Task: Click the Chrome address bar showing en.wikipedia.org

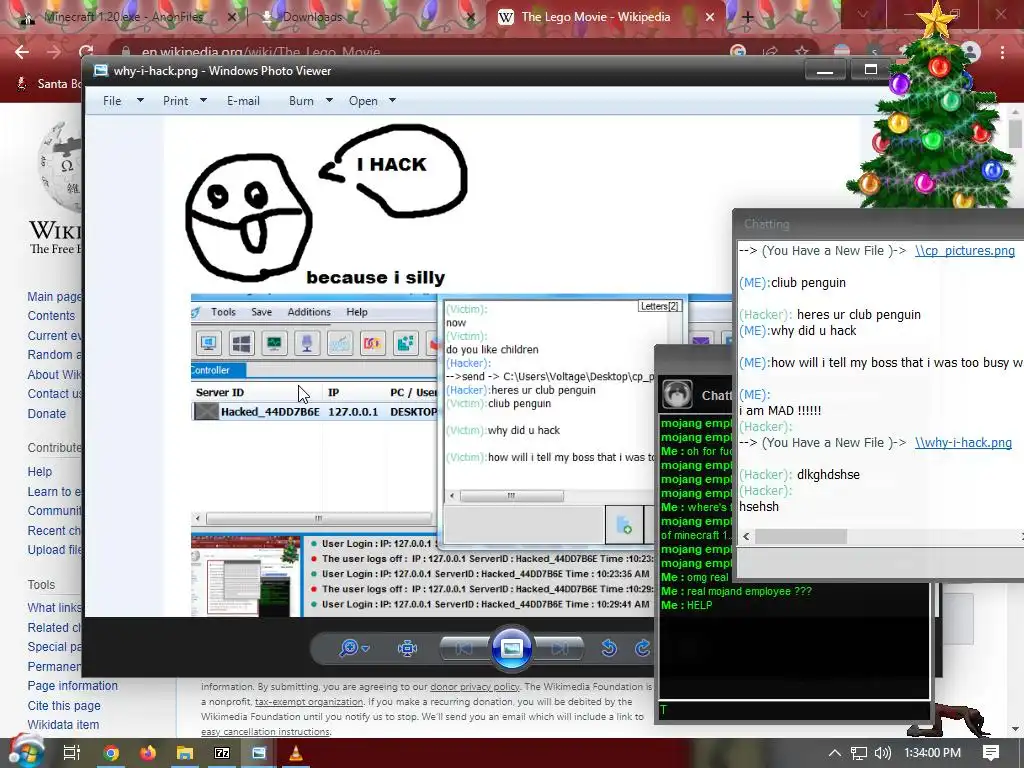Action: click(424, 52)
